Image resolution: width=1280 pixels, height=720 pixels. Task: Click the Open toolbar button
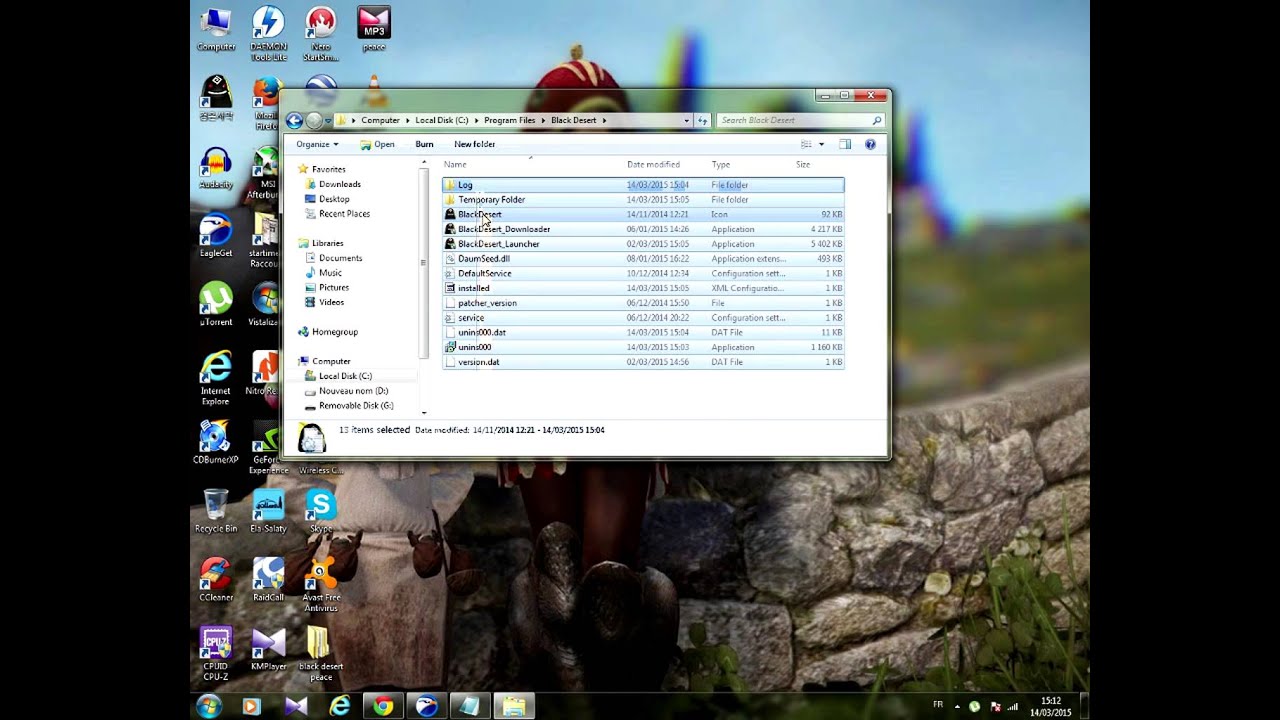[x=378, y=144]
